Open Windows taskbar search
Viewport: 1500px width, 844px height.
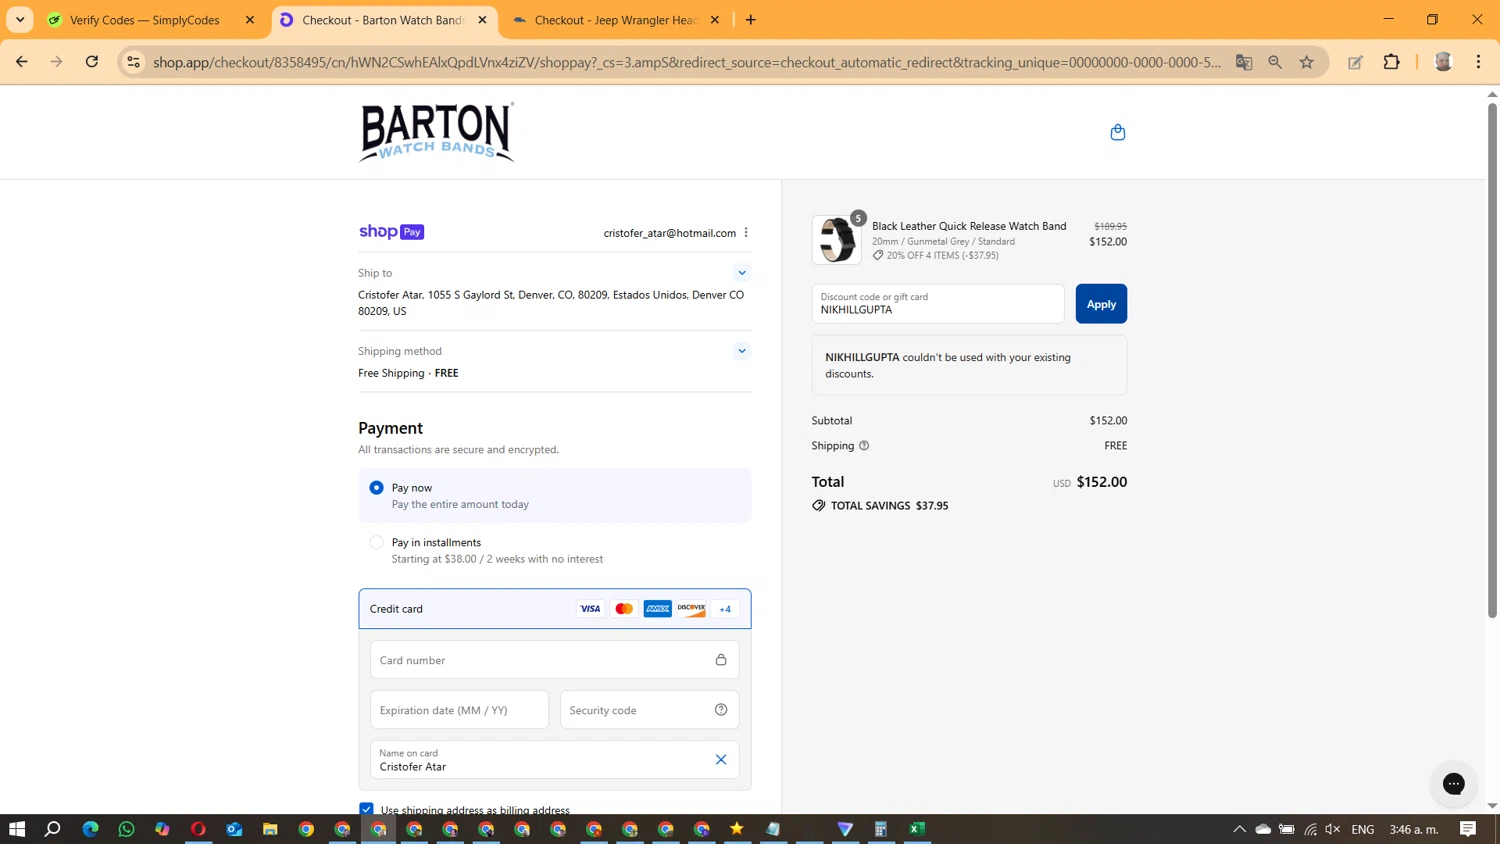click(x=53, y=829)
